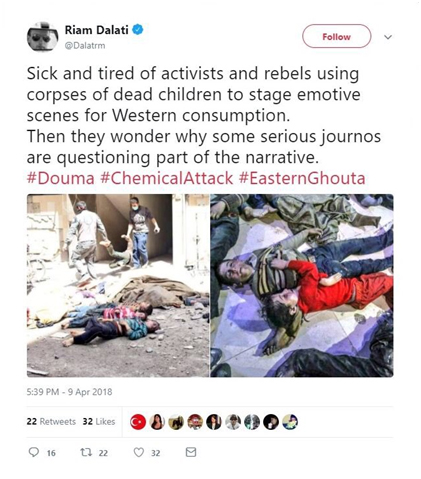
Task: Open the #ChemicalAttack hashtag
Action: (x=166, y=178)
